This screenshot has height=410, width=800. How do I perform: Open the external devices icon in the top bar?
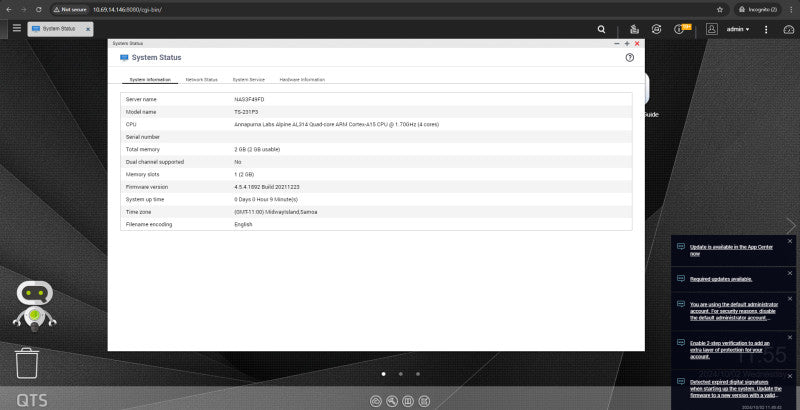click(657, 29)
